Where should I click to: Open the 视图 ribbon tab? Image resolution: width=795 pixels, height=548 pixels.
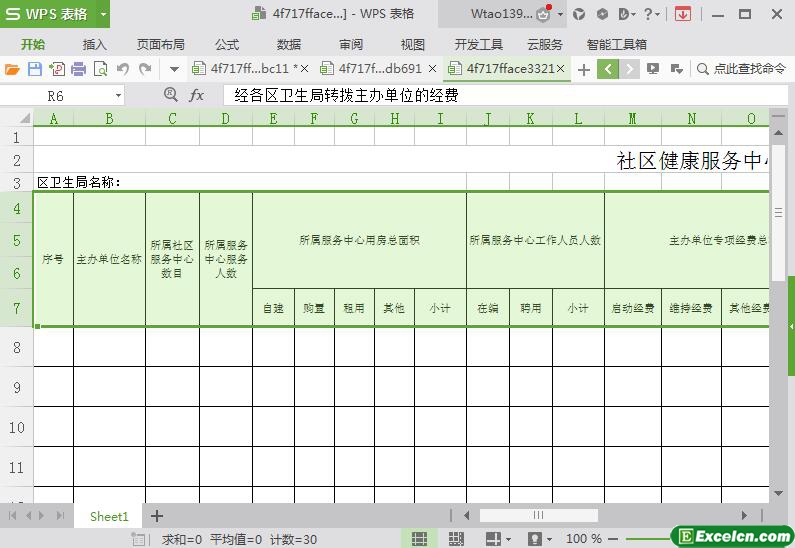tap(413, 45)
